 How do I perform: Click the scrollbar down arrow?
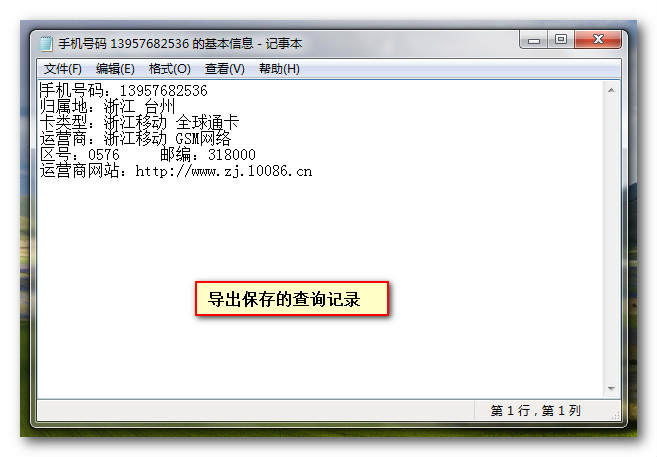(611, 389)
